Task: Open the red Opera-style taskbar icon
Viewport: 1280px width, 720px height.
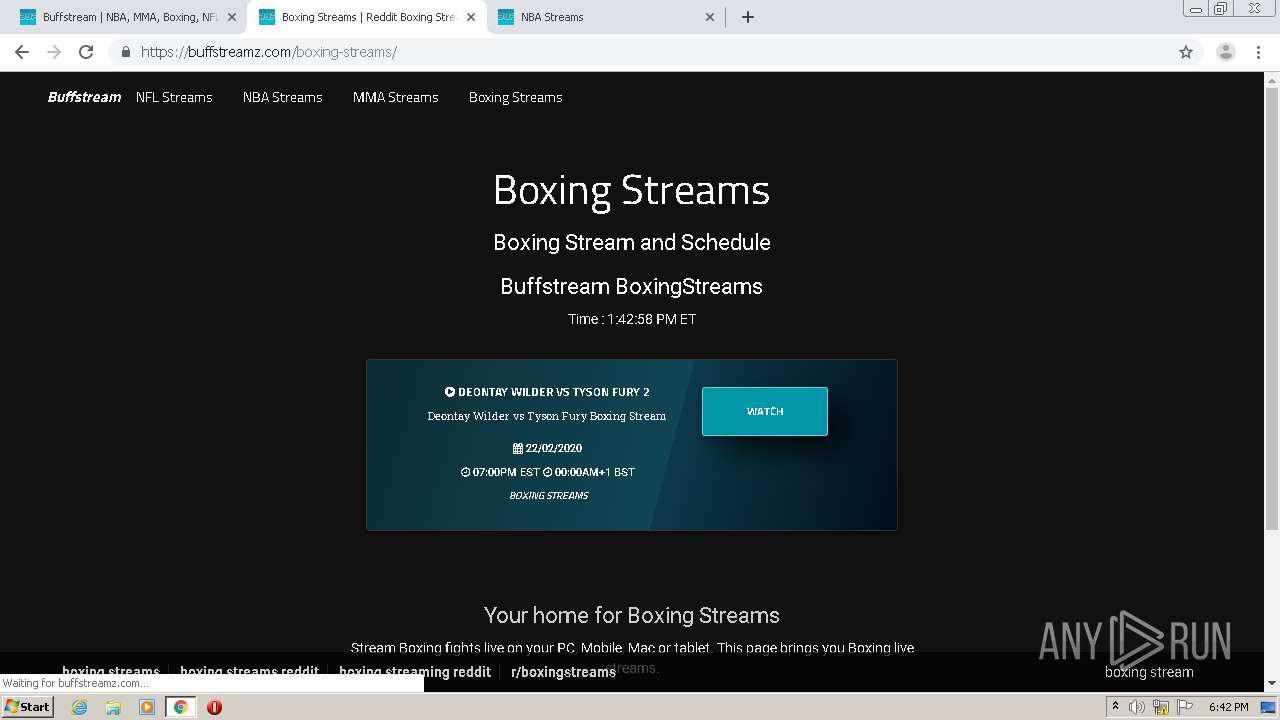Action: [x=214, y=707]
